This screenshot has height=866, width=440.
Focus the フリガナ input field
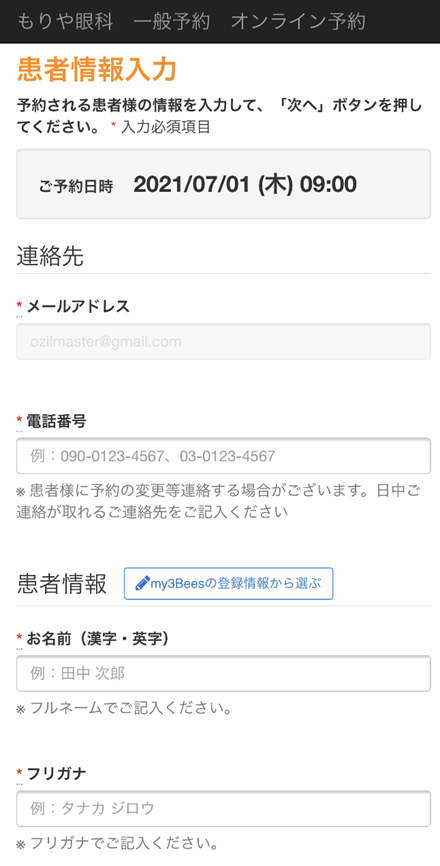223,809
